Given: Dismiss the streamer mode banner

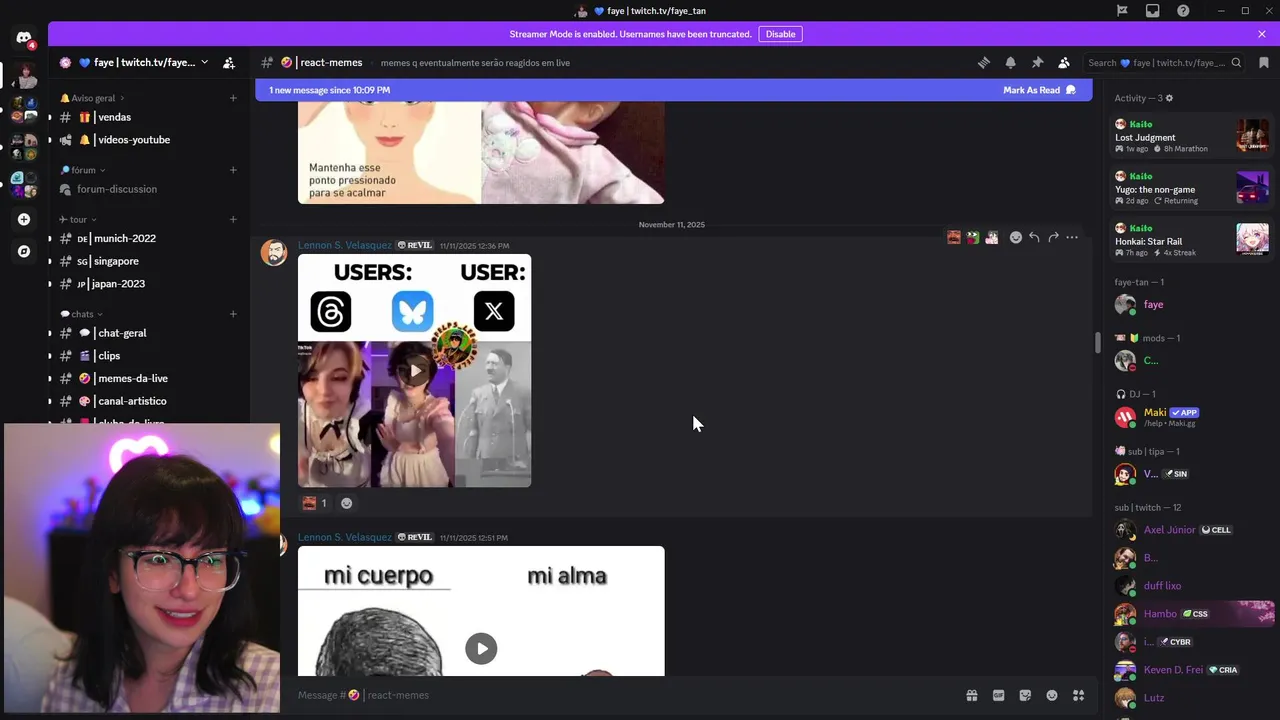Looking at the screenshot, I should 1262,34.
